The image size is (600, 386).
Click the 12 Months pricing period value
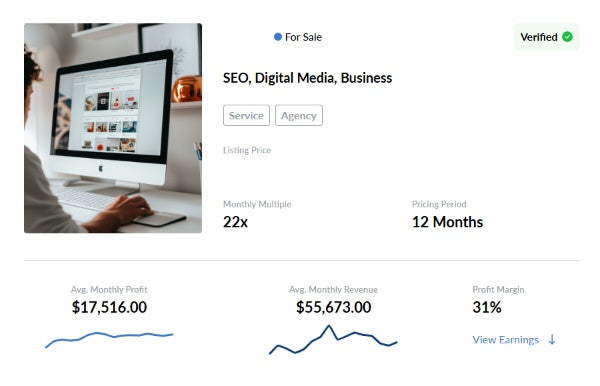coord(447,222)
